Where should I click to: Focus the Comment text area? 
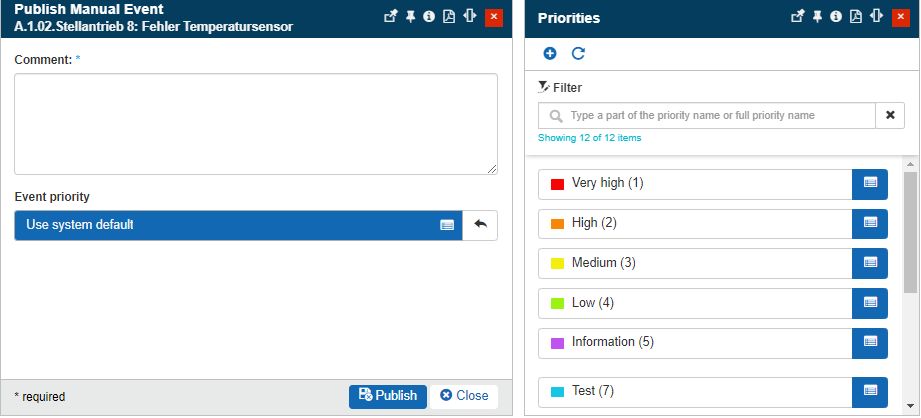[256, 124]
